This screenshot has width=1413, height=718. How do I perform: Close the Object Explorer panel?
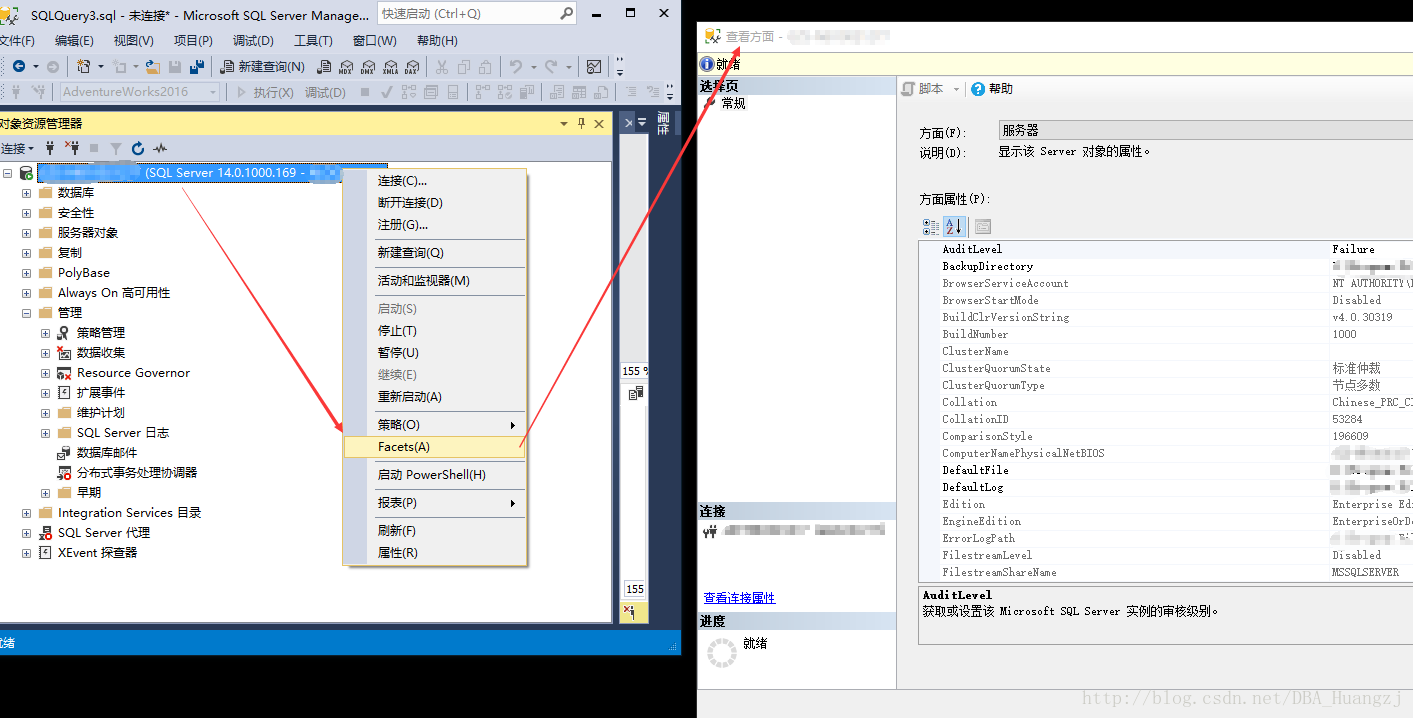(x=599, y=124)
